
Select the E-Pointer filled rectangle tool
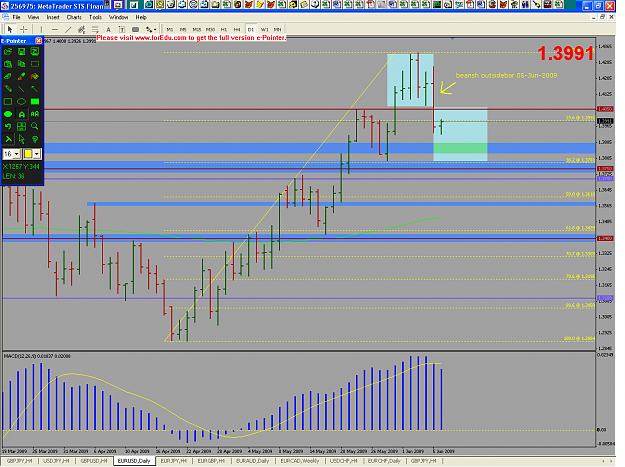[x=35, y=101]
